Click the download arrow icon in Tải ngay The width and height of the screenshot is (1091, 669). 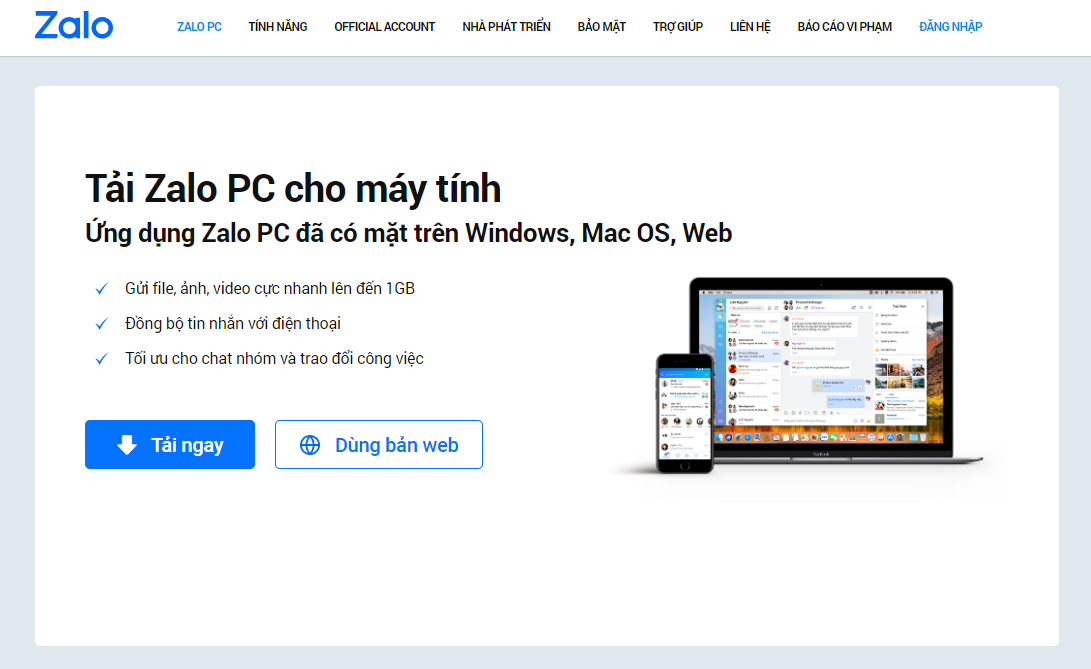(127, 444)
